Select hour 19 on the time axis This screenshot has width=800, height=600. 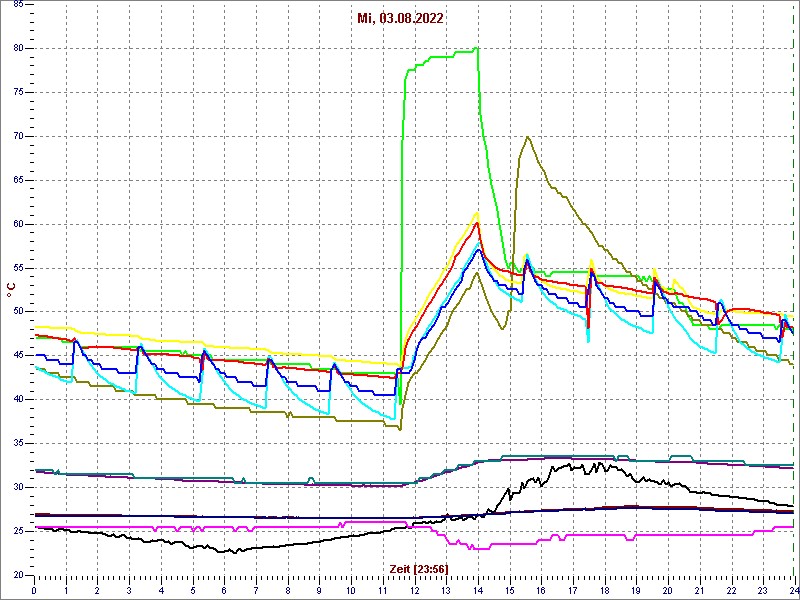point(635,591)
